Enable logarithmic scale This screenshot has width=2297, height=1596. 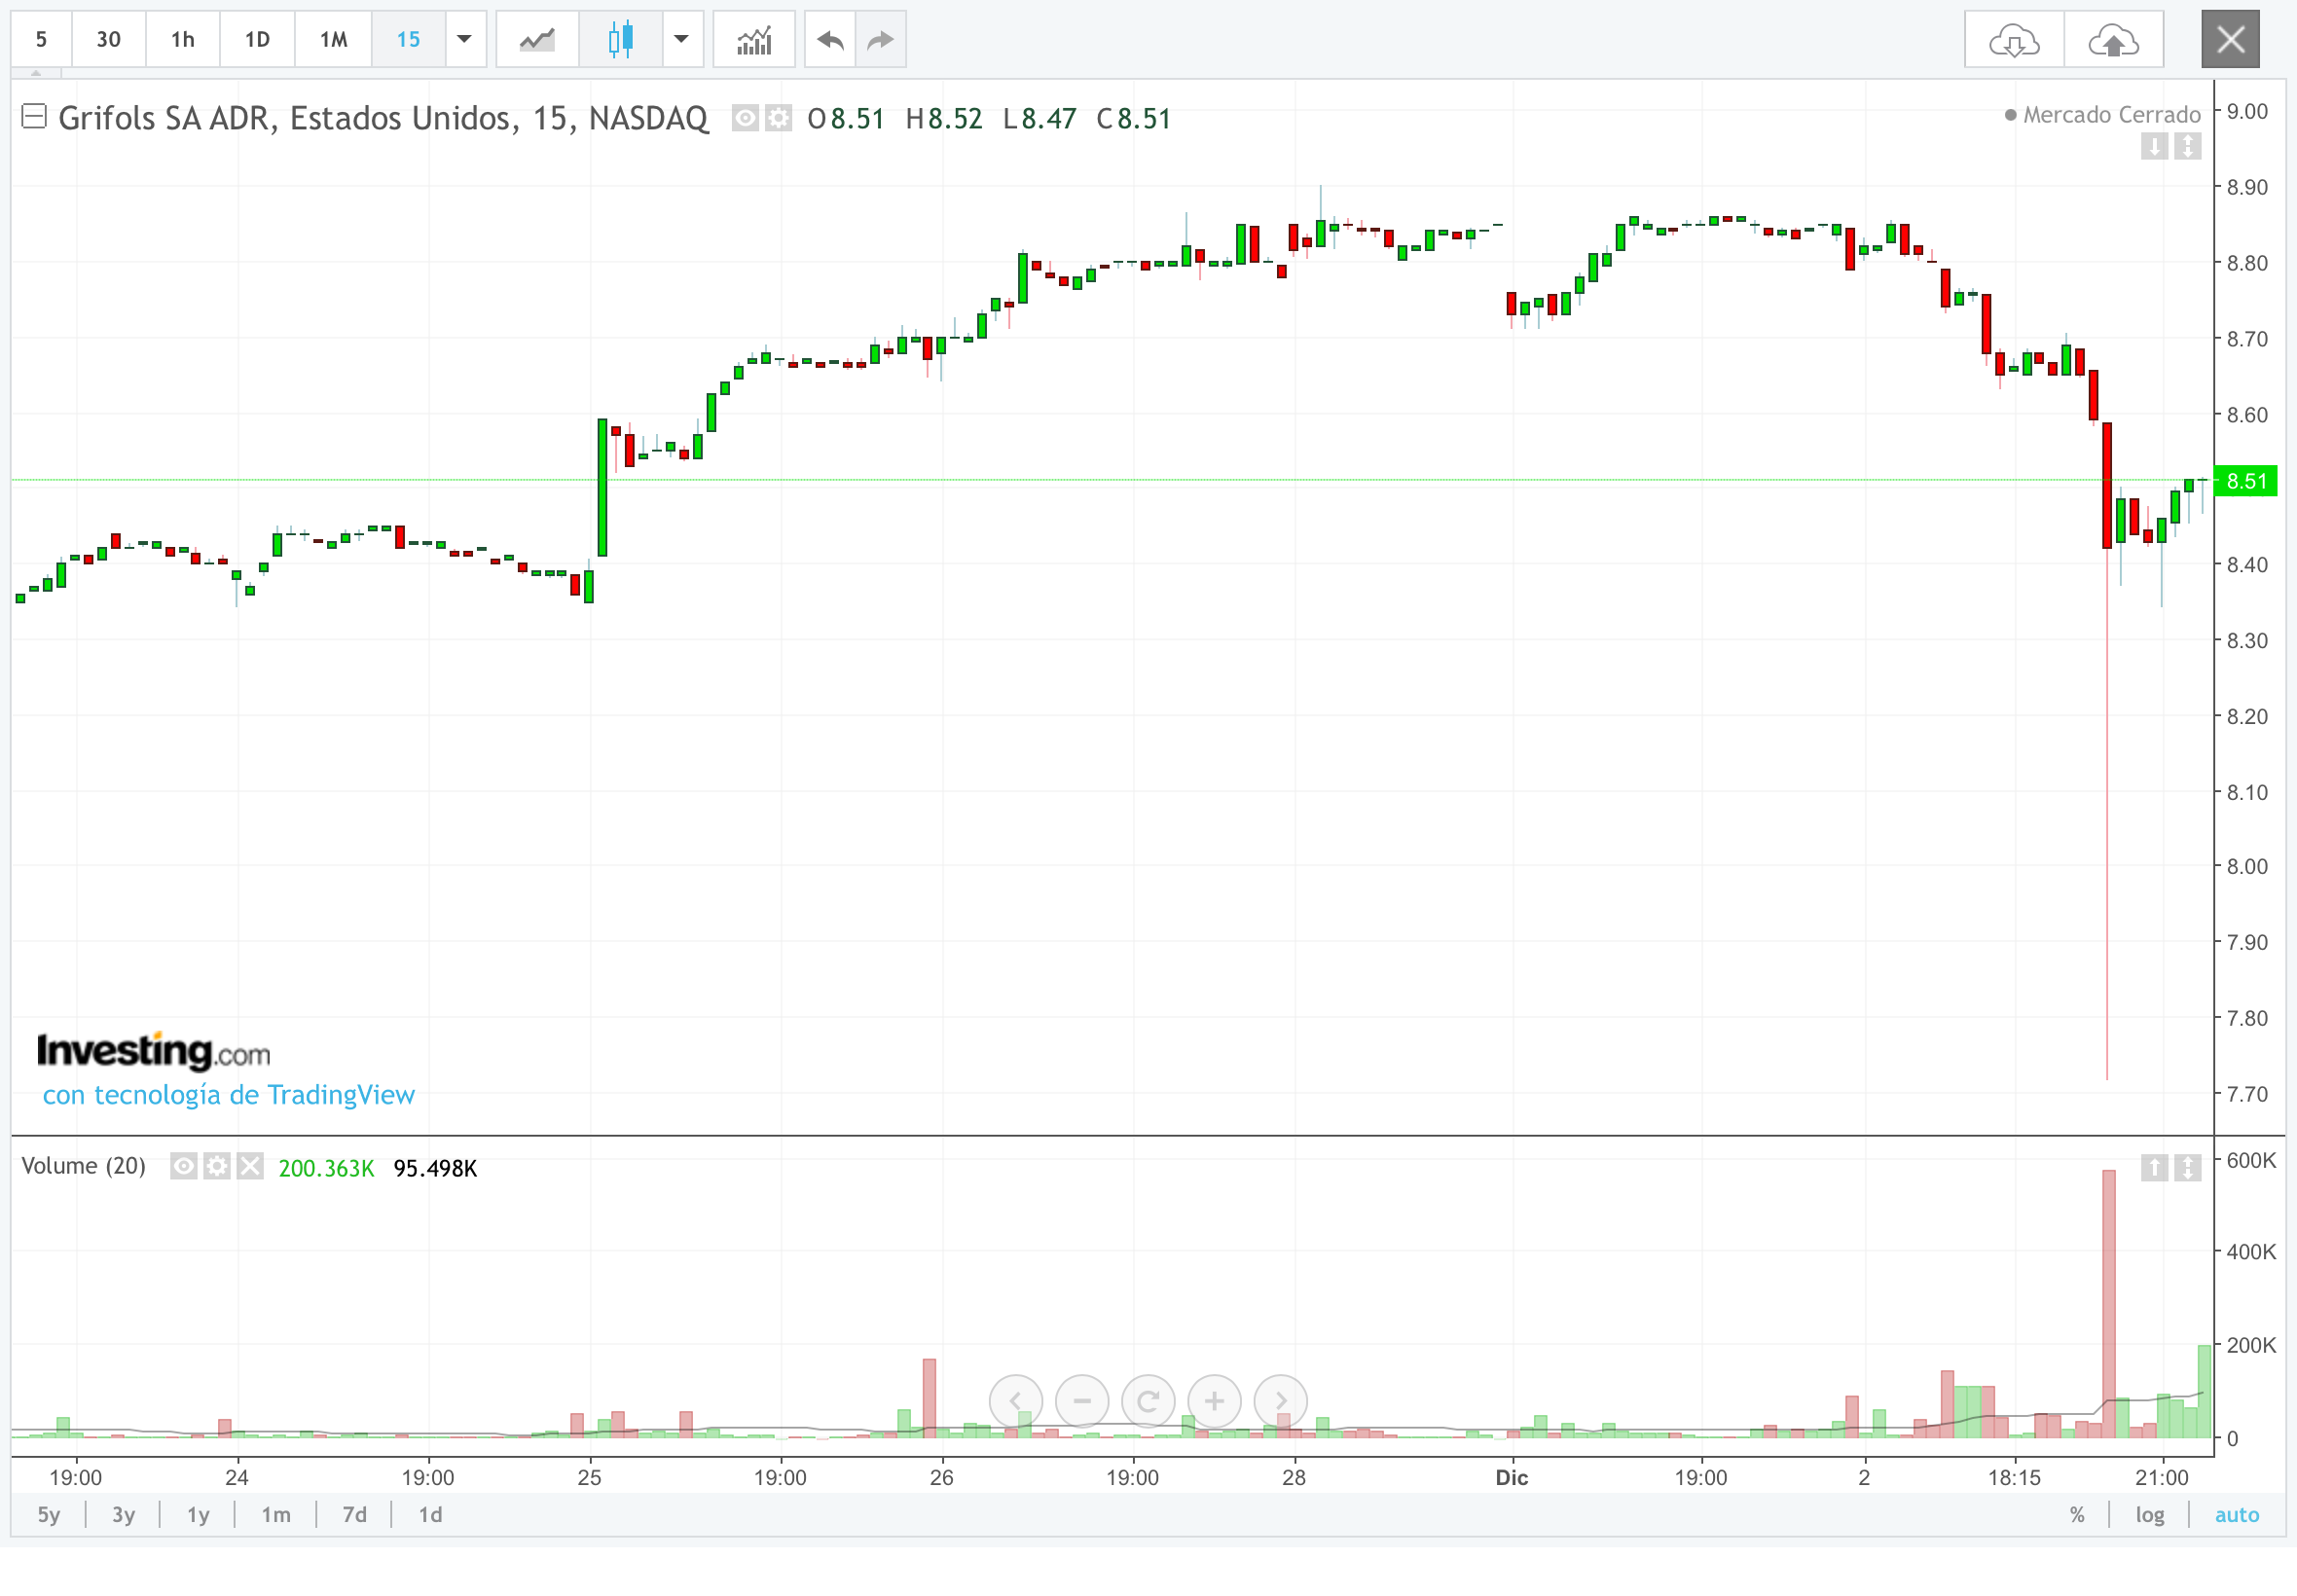(x=2150, y=1515)
